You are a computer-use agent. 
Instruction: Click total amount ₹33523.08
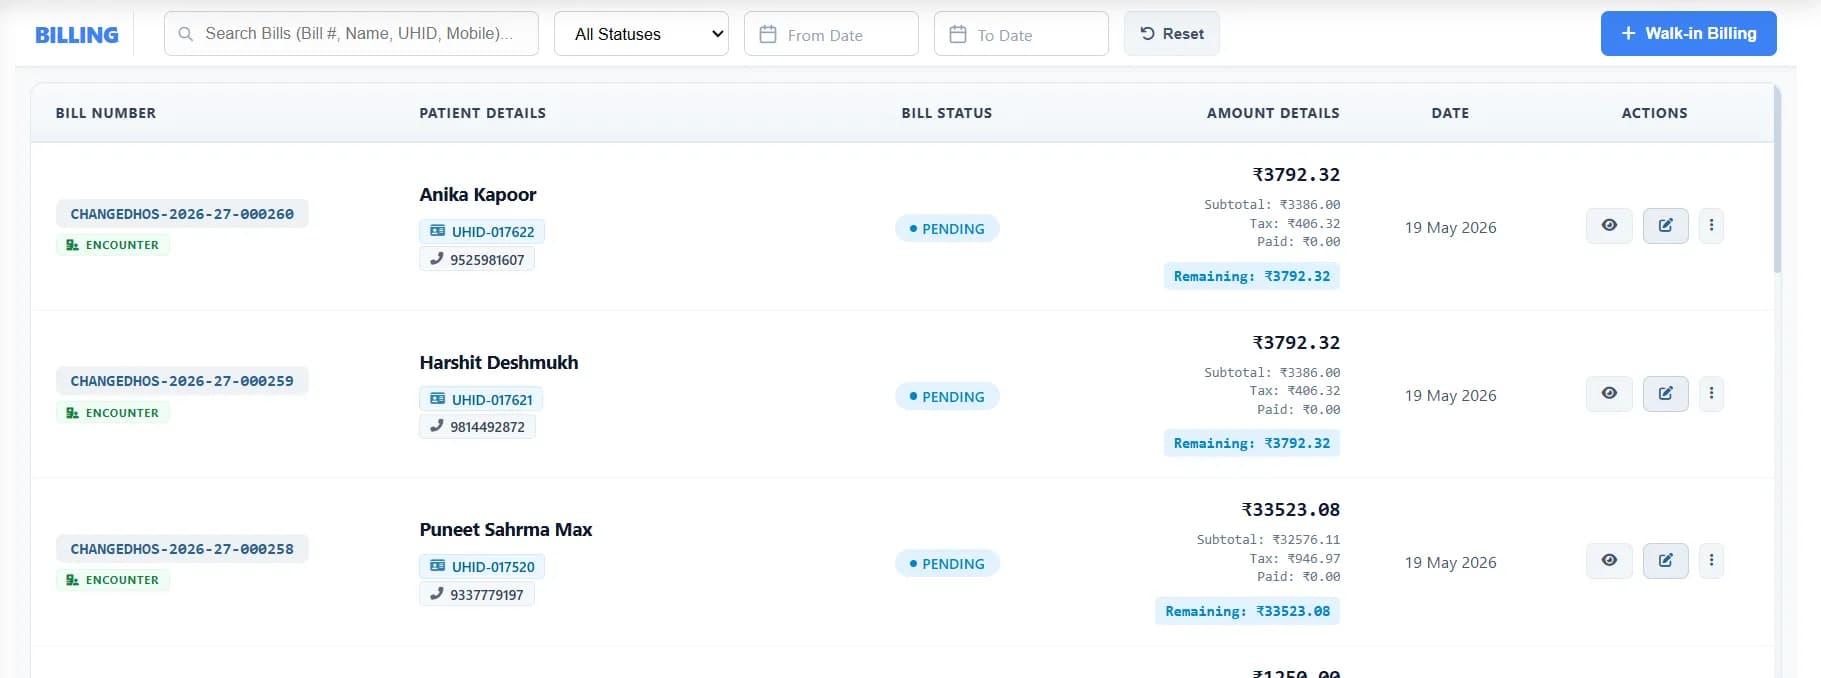1291,510
